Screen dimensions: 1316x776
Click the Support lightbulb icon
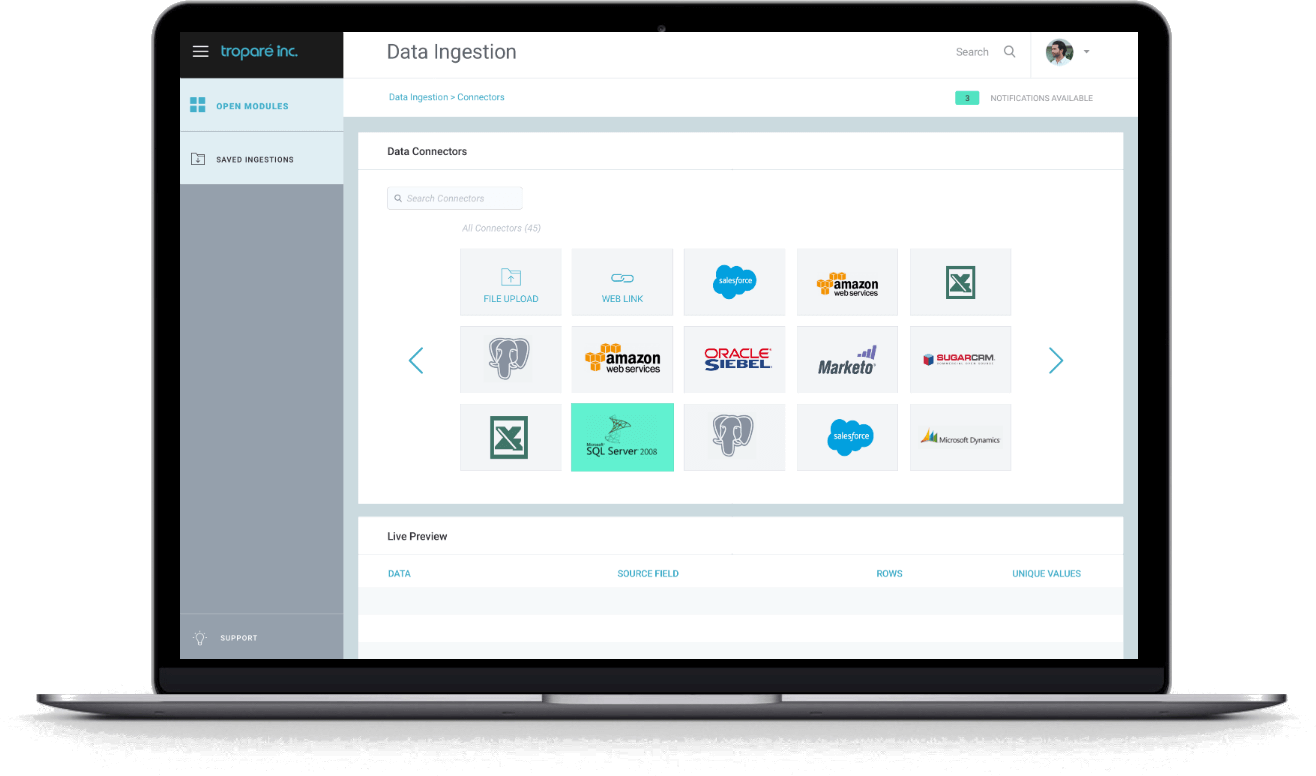199,637
